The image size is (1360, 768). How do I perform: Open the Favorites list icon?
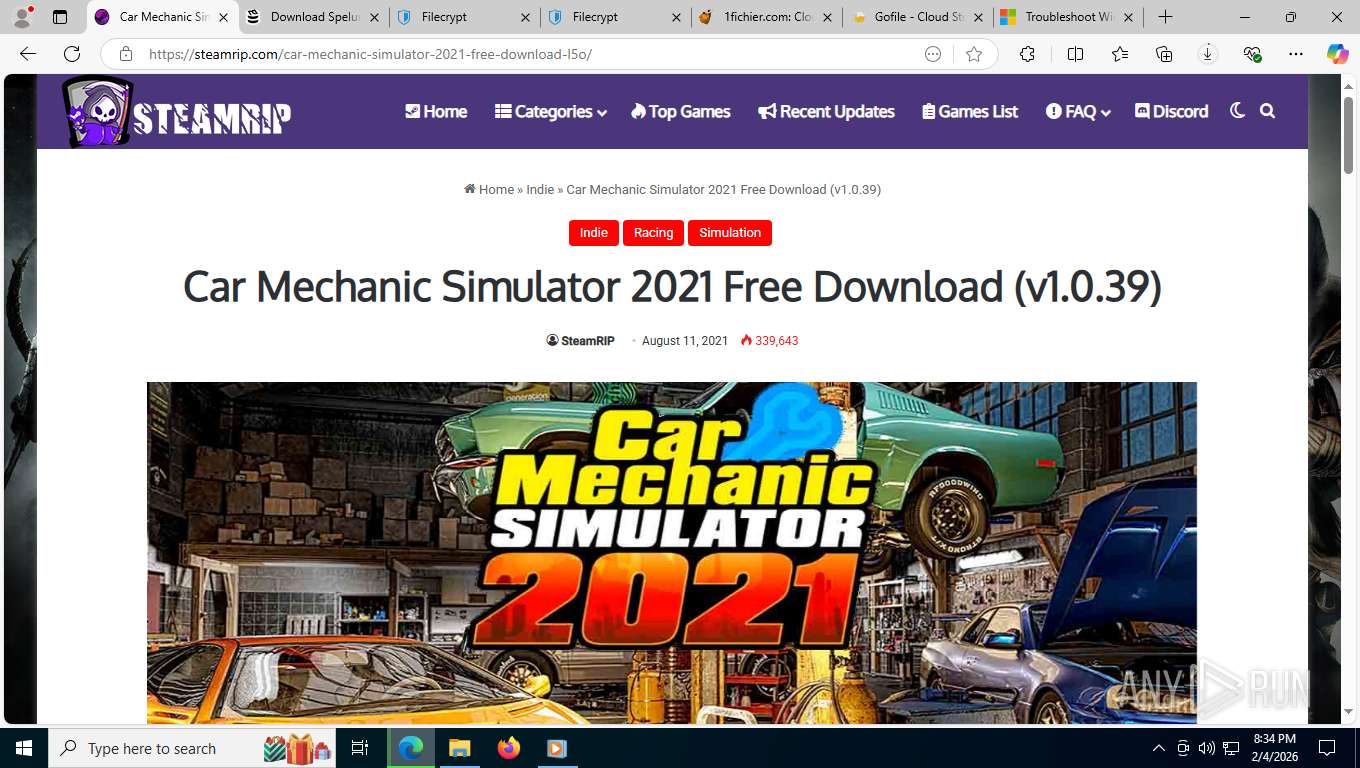[1120, 54]
